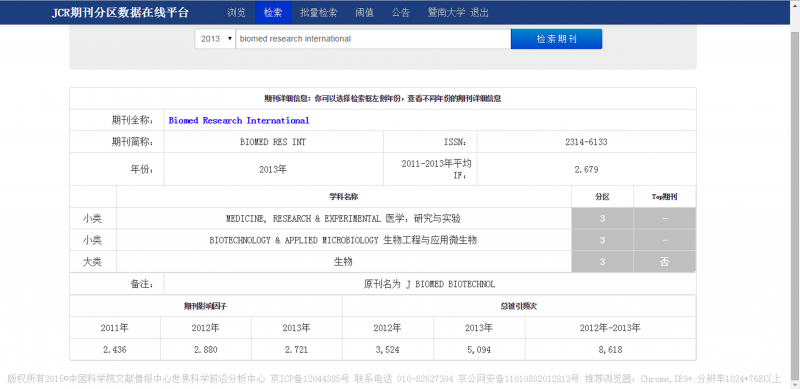Open the 浏览 browse menu item

click(236, 13)
